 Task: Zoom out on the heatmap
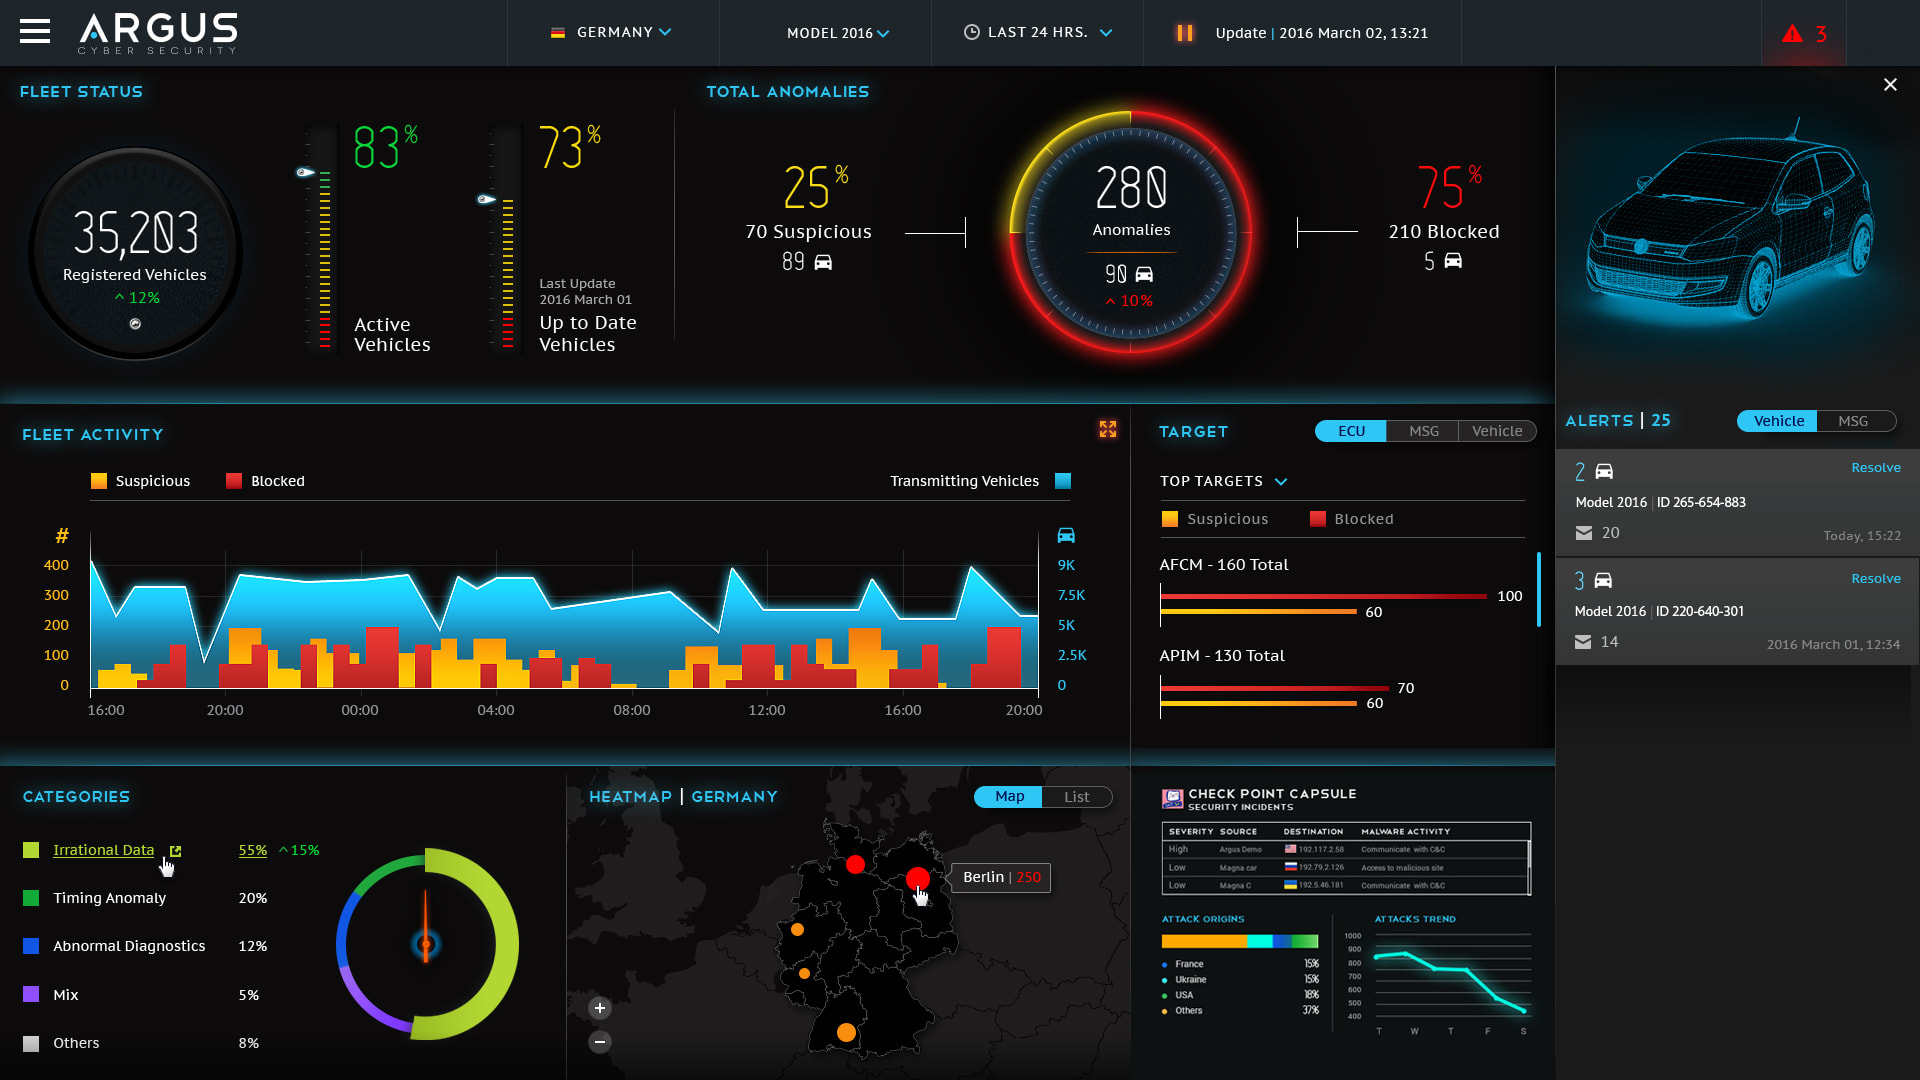[x=600, y=1042]
